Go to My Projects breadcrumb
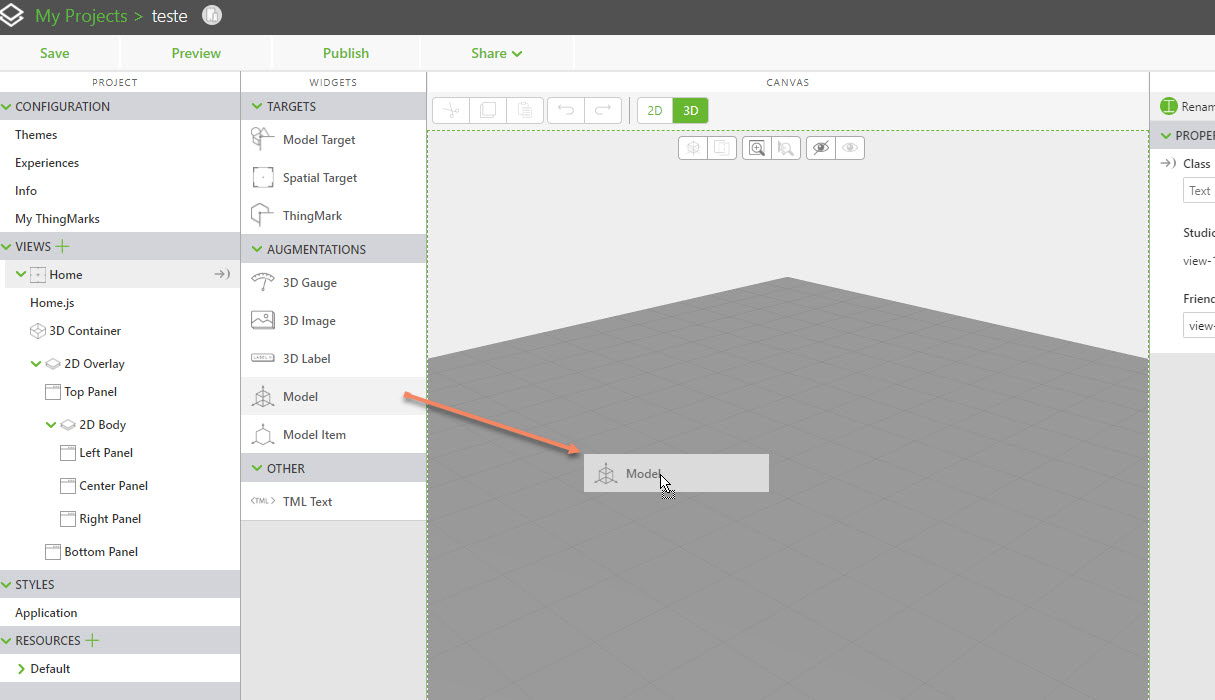Viewport: 1215px width, 700px height. tap(80, 16)
